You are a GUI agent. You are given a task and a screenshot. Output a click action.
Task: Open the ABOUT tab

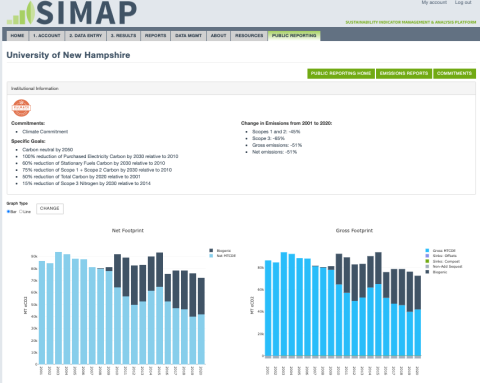219,36
